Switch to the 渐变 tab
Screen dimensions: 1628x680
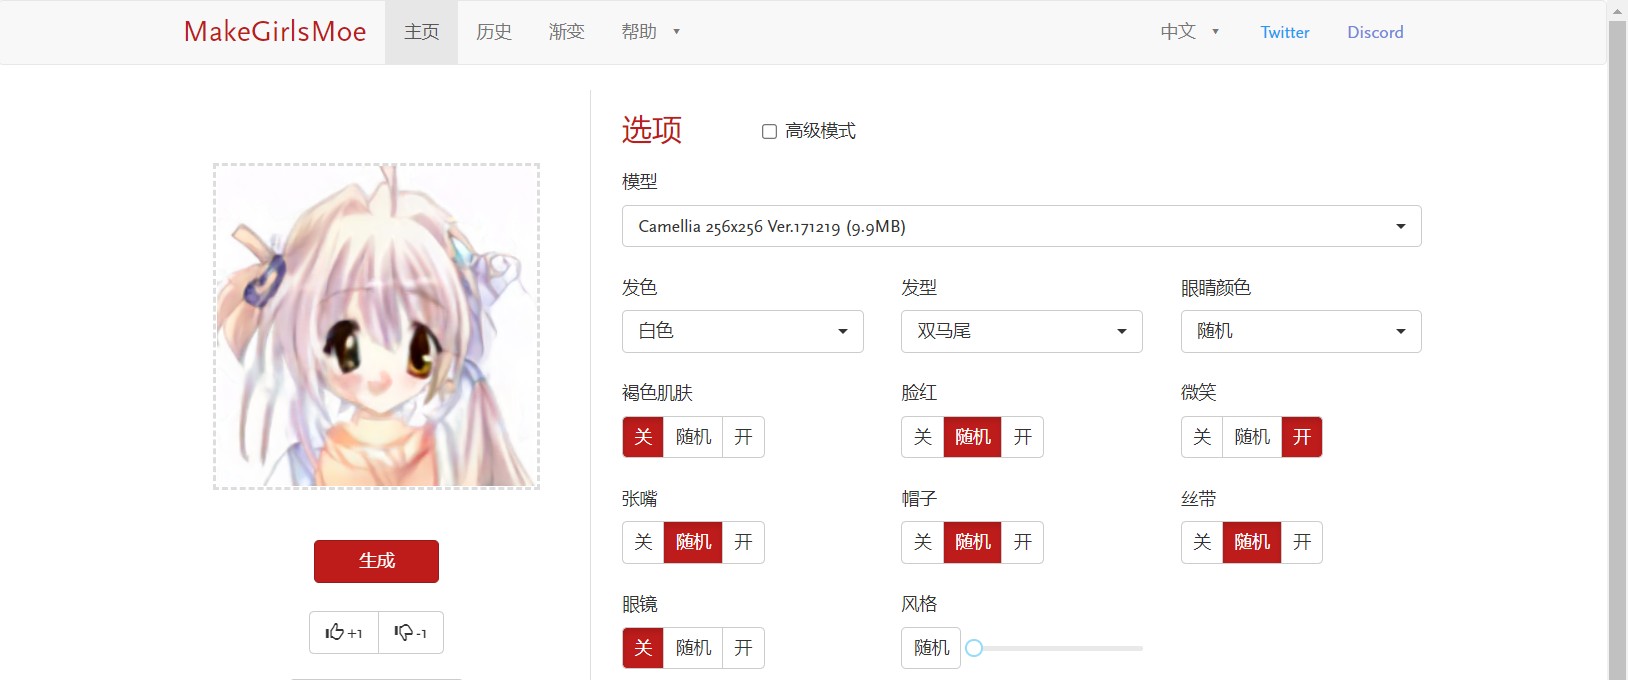coord(567,32)
